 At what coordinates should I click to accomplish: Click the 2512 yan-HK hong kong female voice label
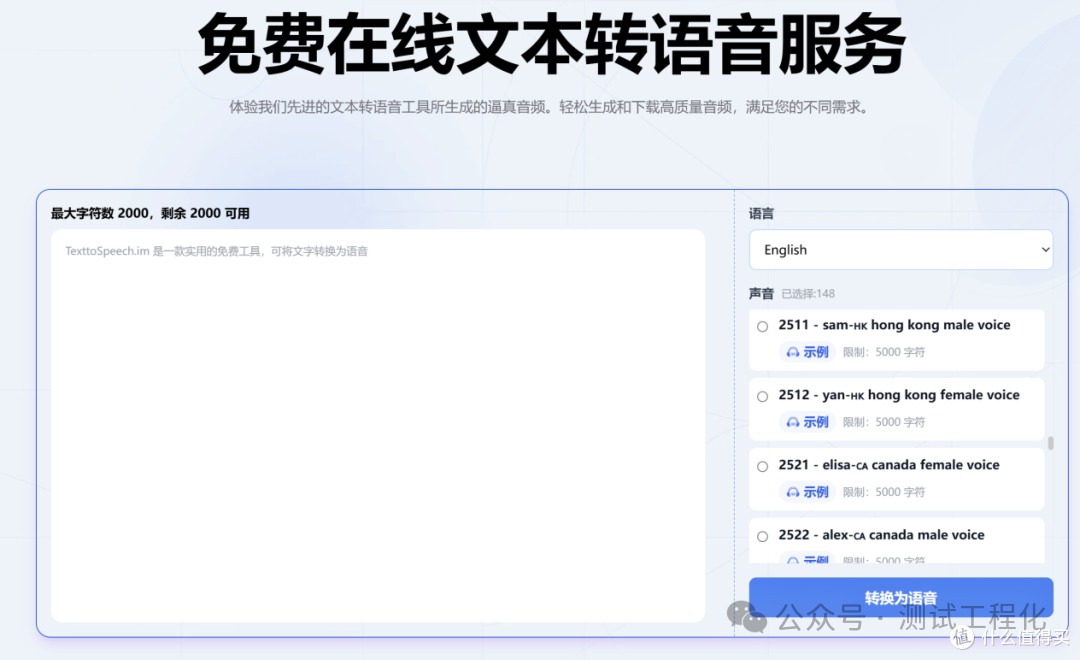pos(899,395)
